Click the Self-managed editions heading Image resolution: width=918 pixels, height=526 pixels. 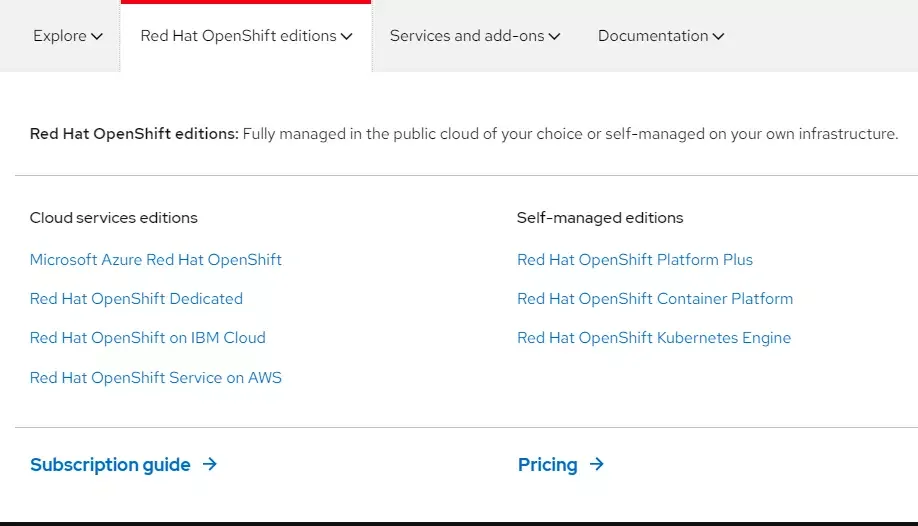600,218
